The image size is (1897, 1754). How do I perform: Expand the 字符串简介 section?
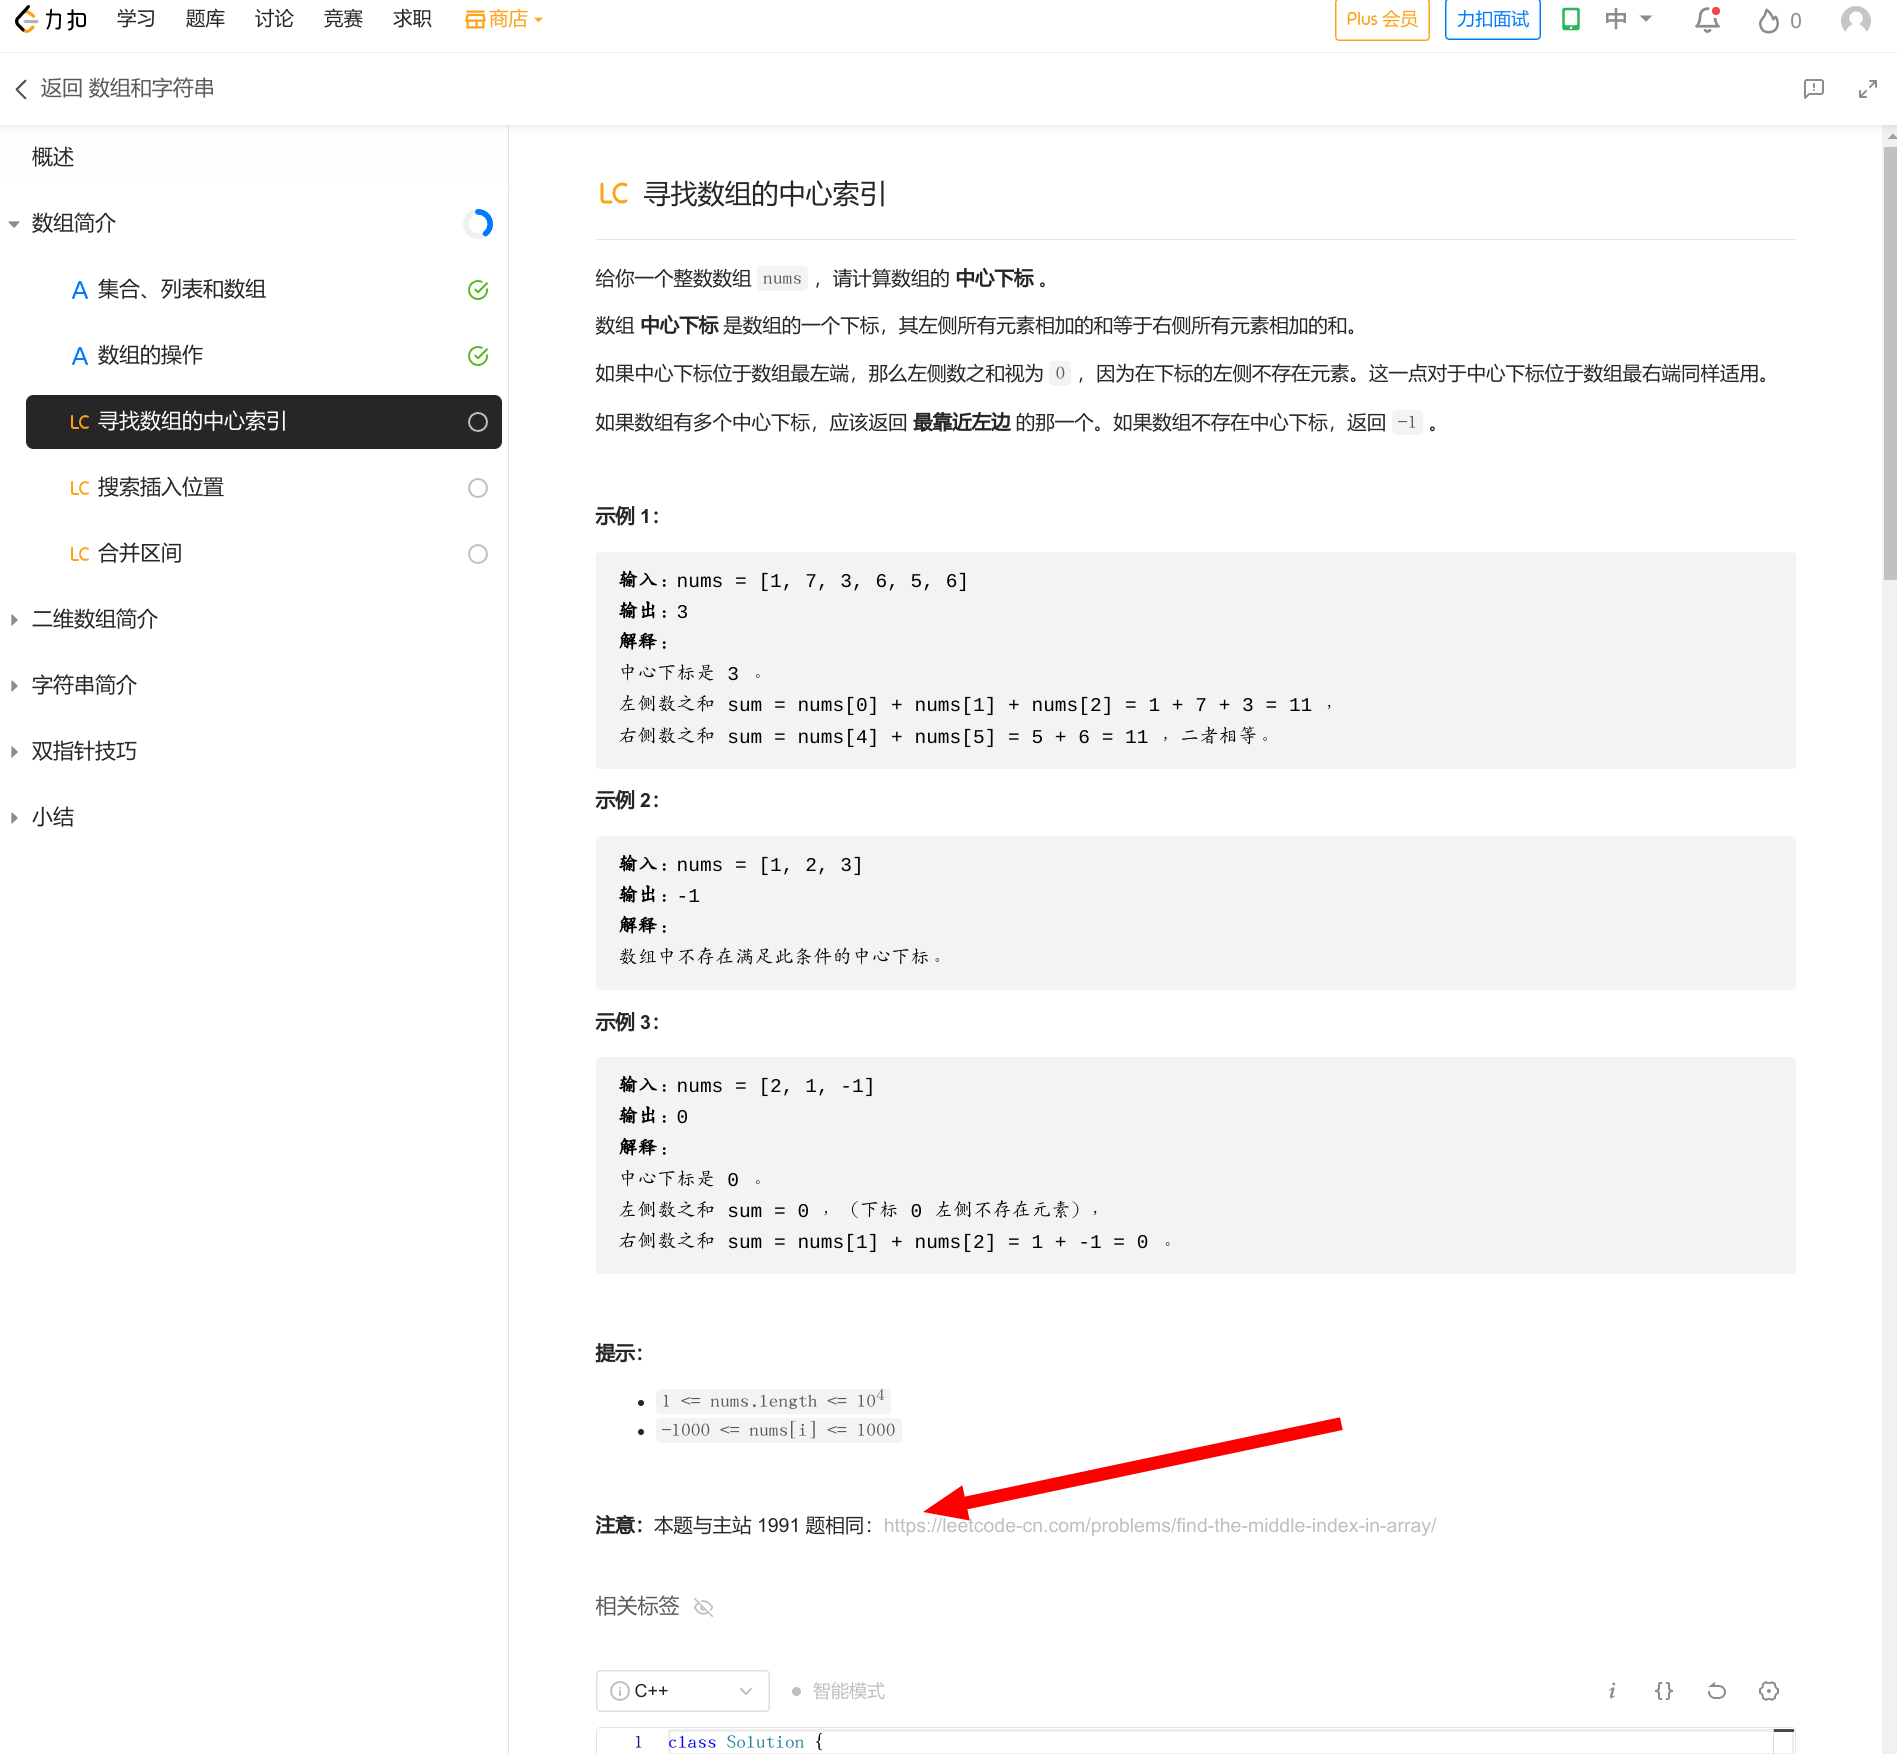(84, 685)
